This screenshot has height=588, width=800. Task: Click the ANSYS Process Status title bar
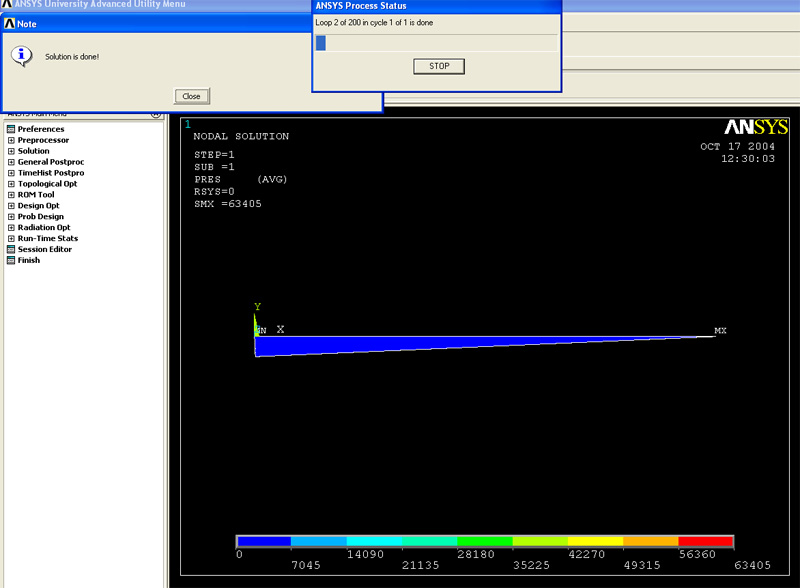(437, 6)
